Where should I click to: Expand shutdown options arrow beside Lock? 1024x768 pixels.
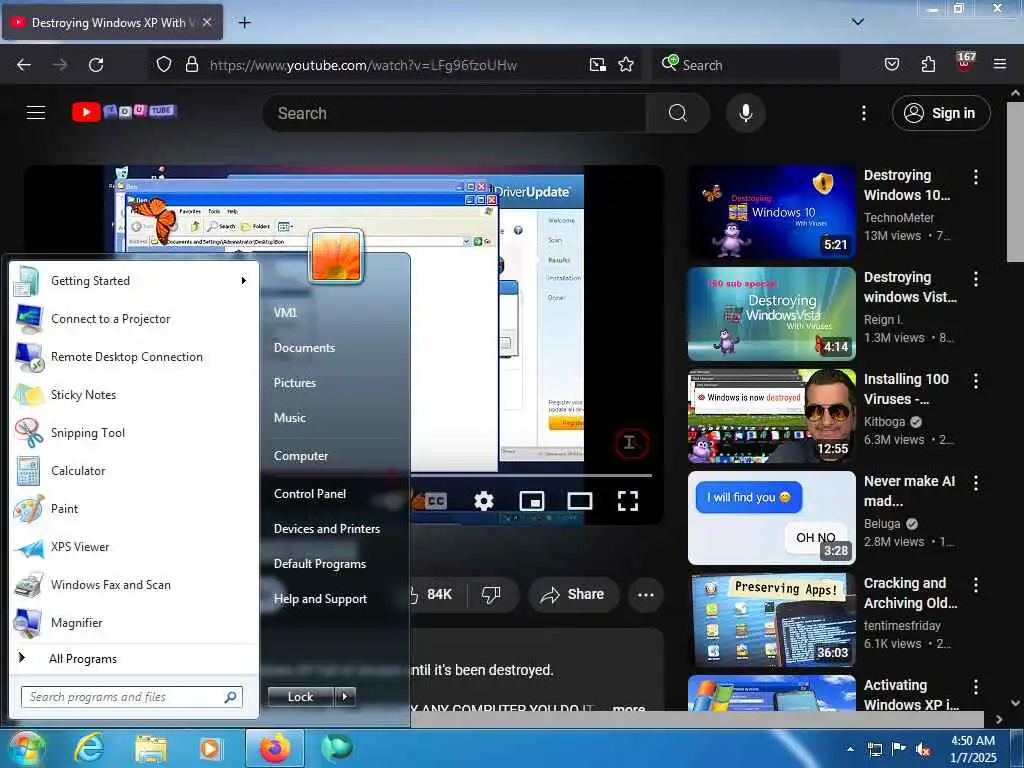[x=345, y=697]
